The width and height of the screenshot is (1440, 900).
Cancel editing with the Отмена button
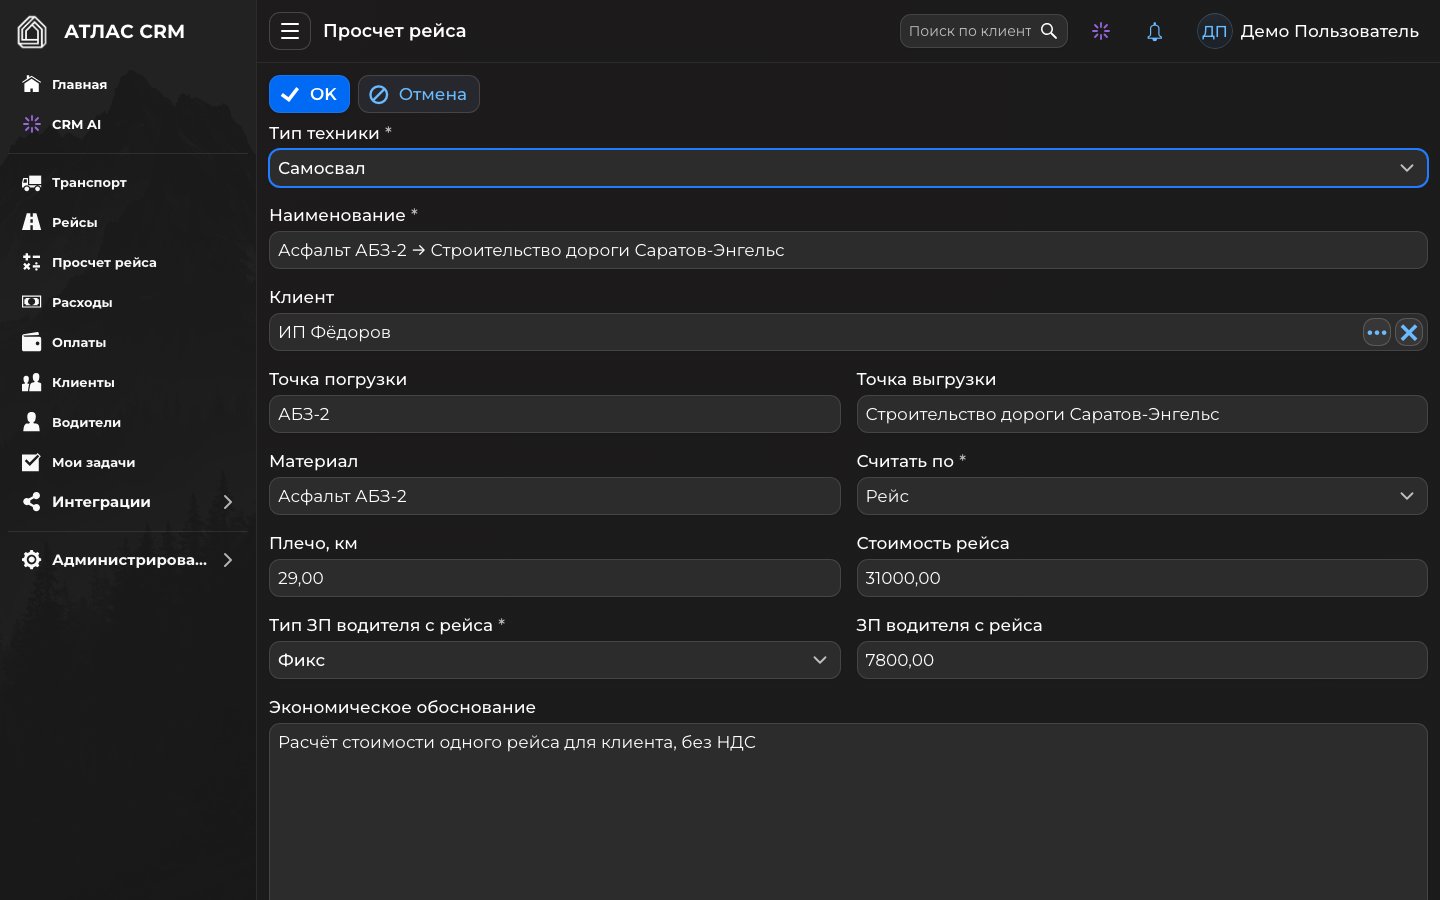(x=418, y=94)
